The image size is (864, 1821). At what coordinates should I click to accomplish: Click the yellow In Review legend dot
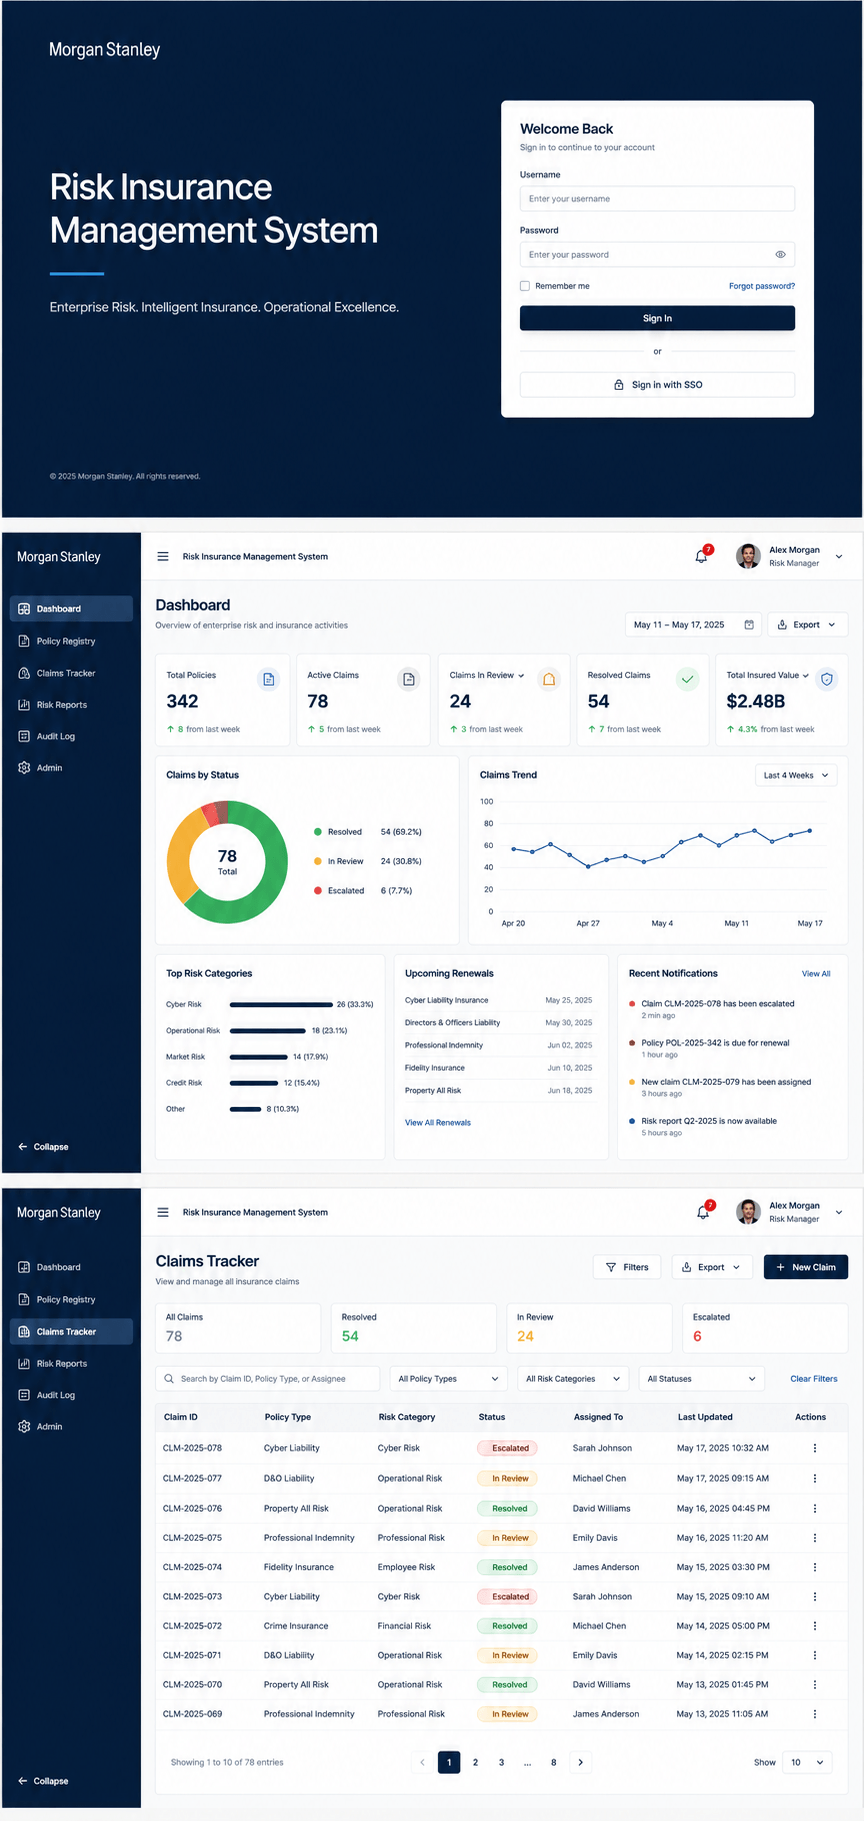coord(318,861)
